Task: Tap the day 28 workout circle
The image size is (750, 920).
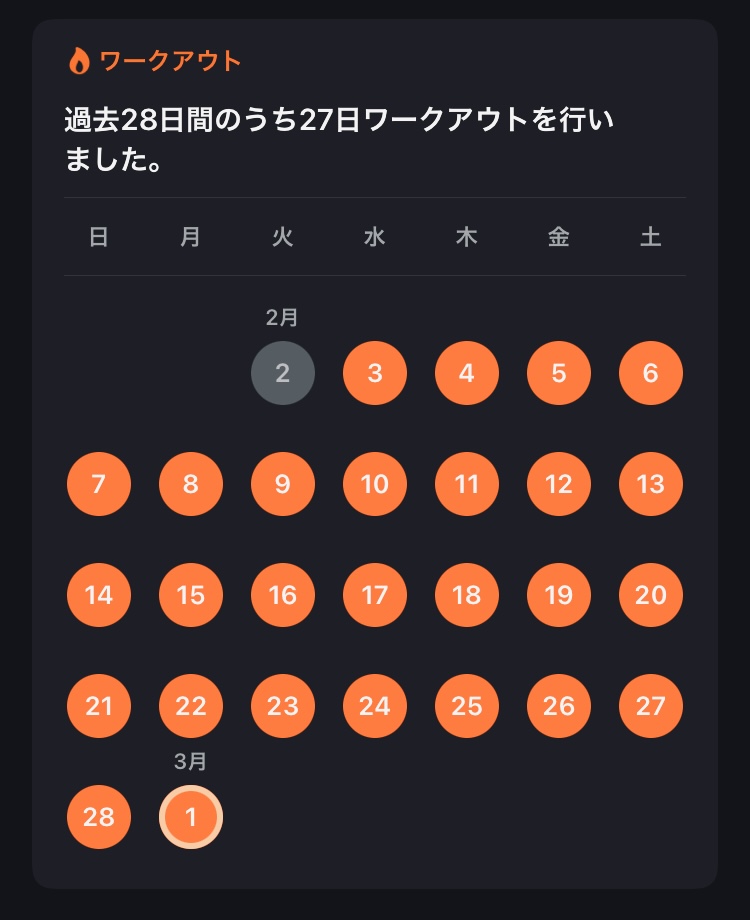Action: click(99, 817)
